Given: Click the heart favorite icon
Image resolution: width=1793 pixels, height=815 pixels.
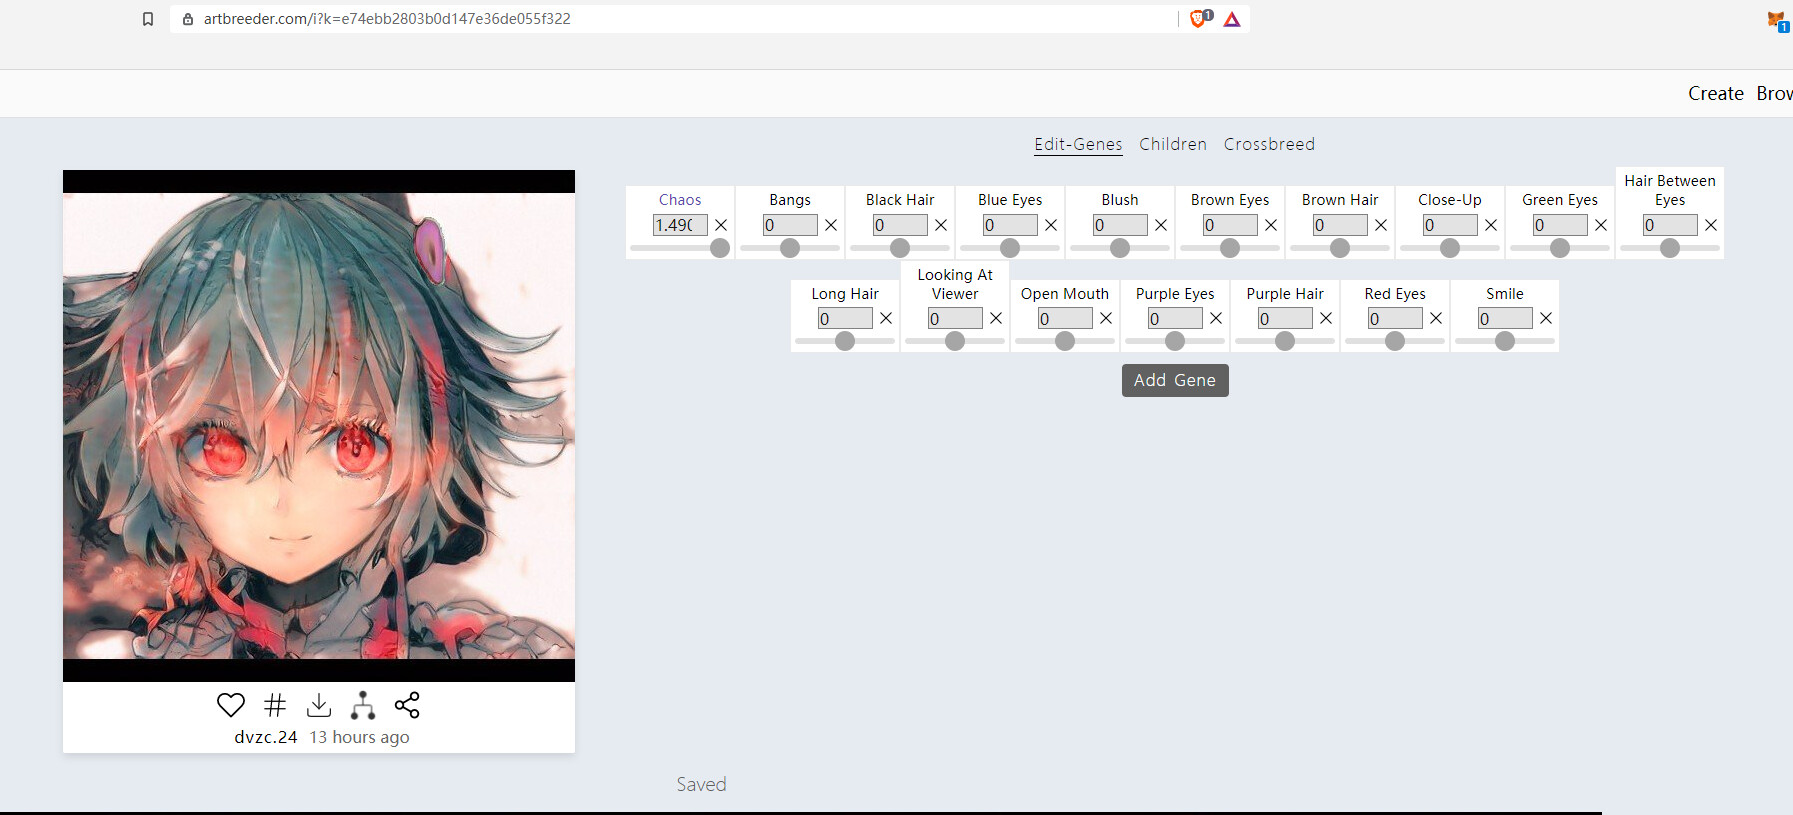Looking at the screenshot, I should (231, 705).
